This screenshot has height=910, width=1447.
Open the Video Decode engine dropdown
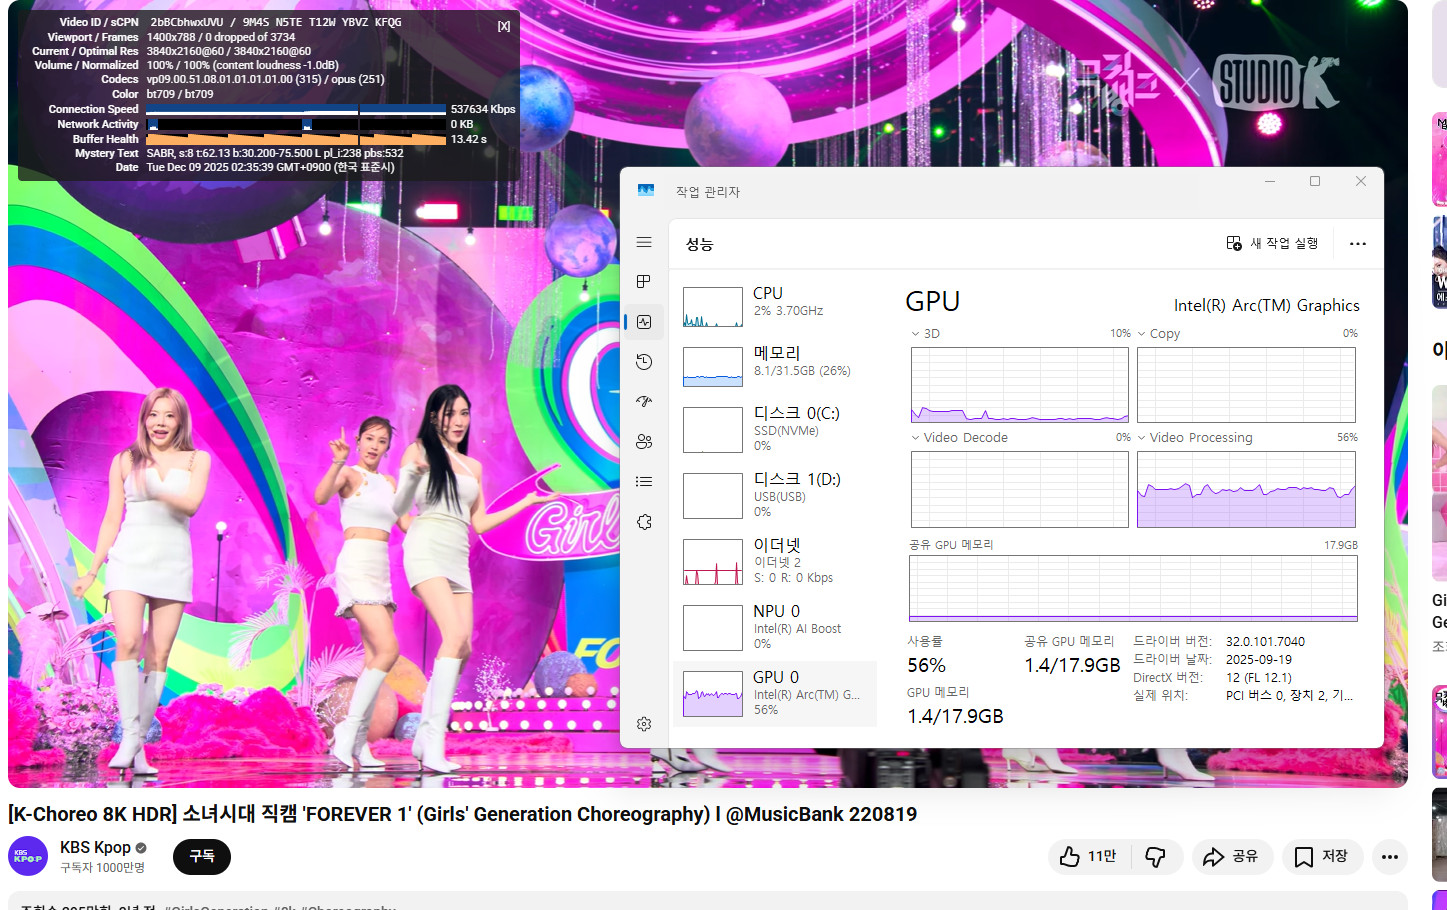pyautogui.click(x=915, y=438)
